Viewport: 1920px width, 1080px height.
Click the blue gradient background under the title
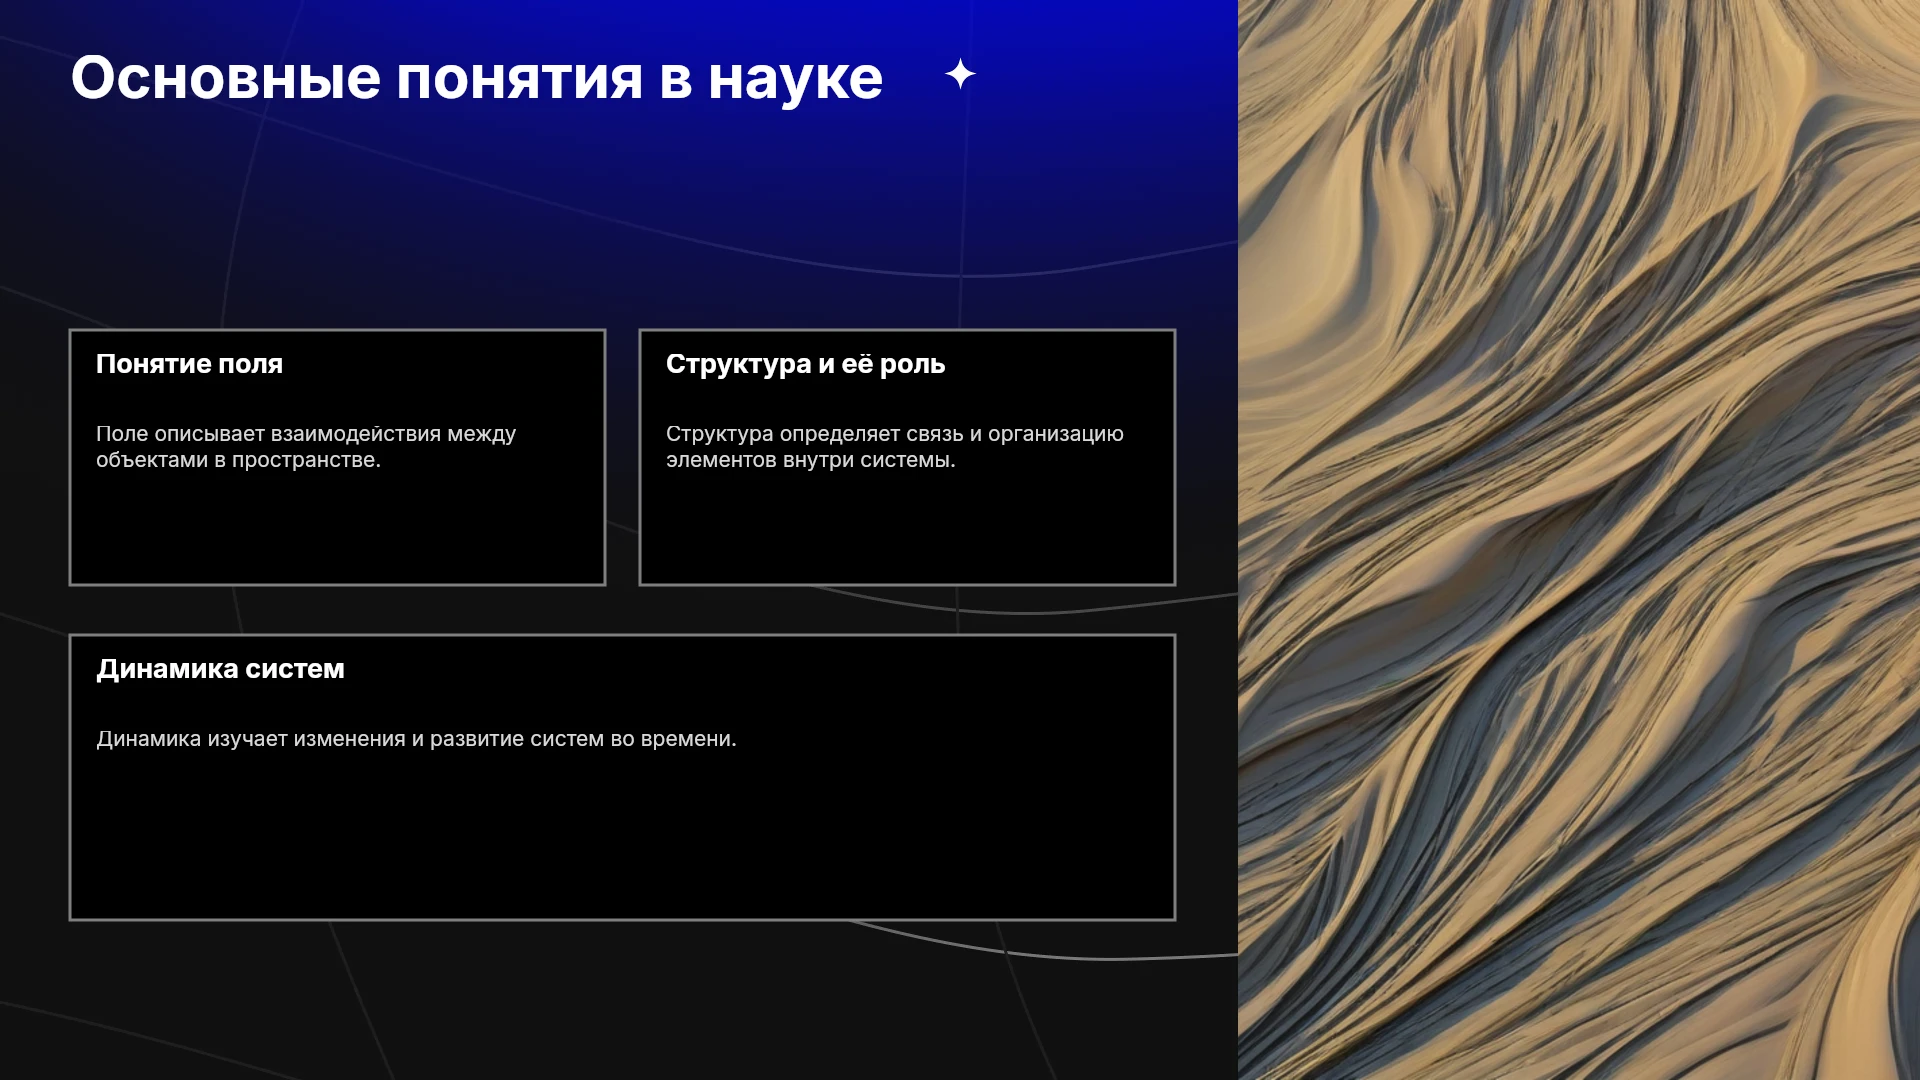(600, 200)
